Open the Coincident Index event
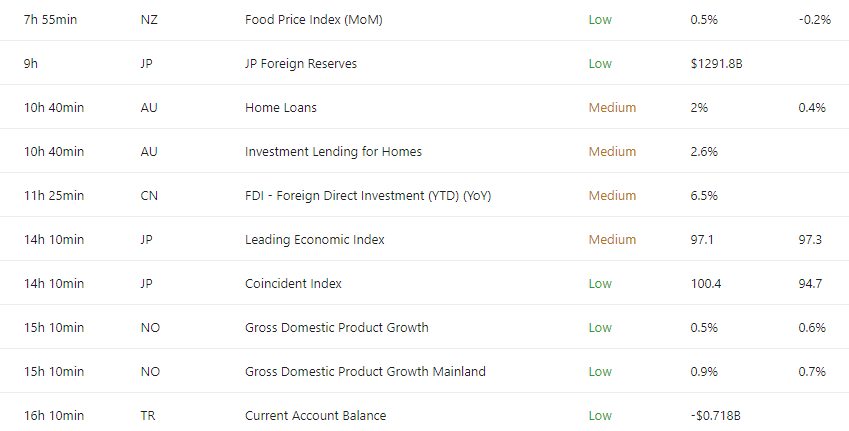The height and width of the screenshot is (431, 849). (293, 284)
